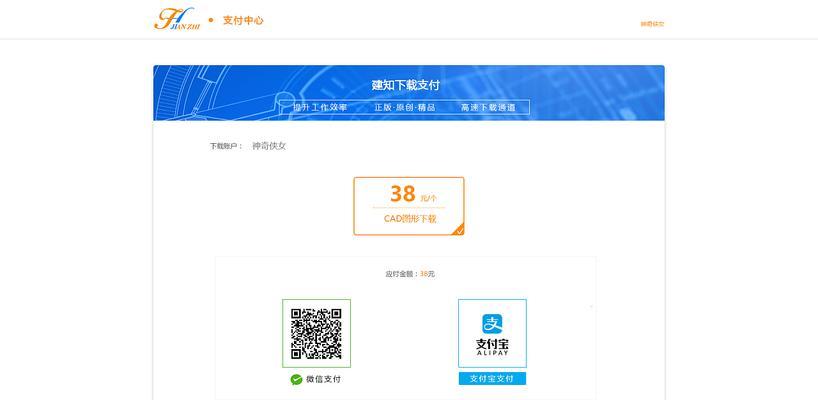The width and height of the screenshot is (818, 400).
Task: Click the checkmark corner on the price card
Action: pyautogui.click(x=459, y=230)
